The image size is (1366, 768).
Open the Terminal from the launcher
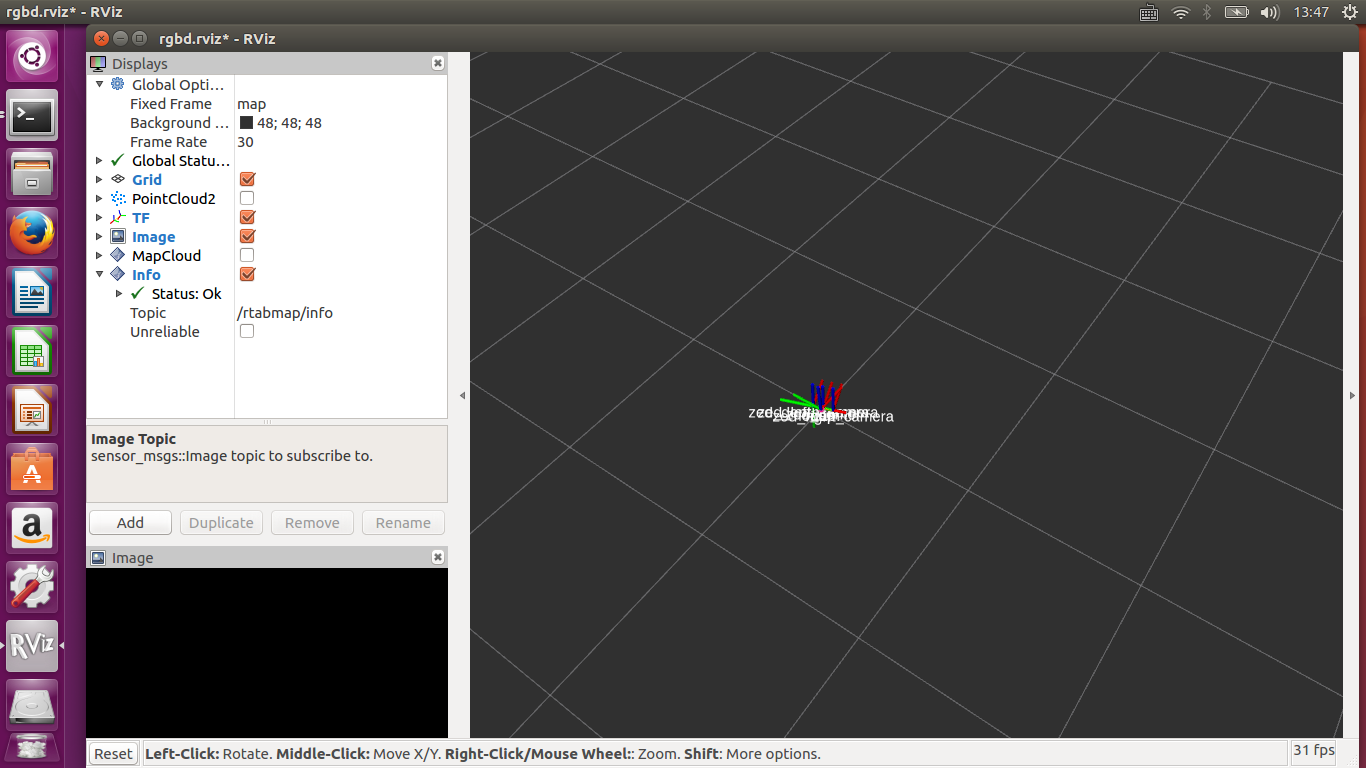[x=32, y=116]
